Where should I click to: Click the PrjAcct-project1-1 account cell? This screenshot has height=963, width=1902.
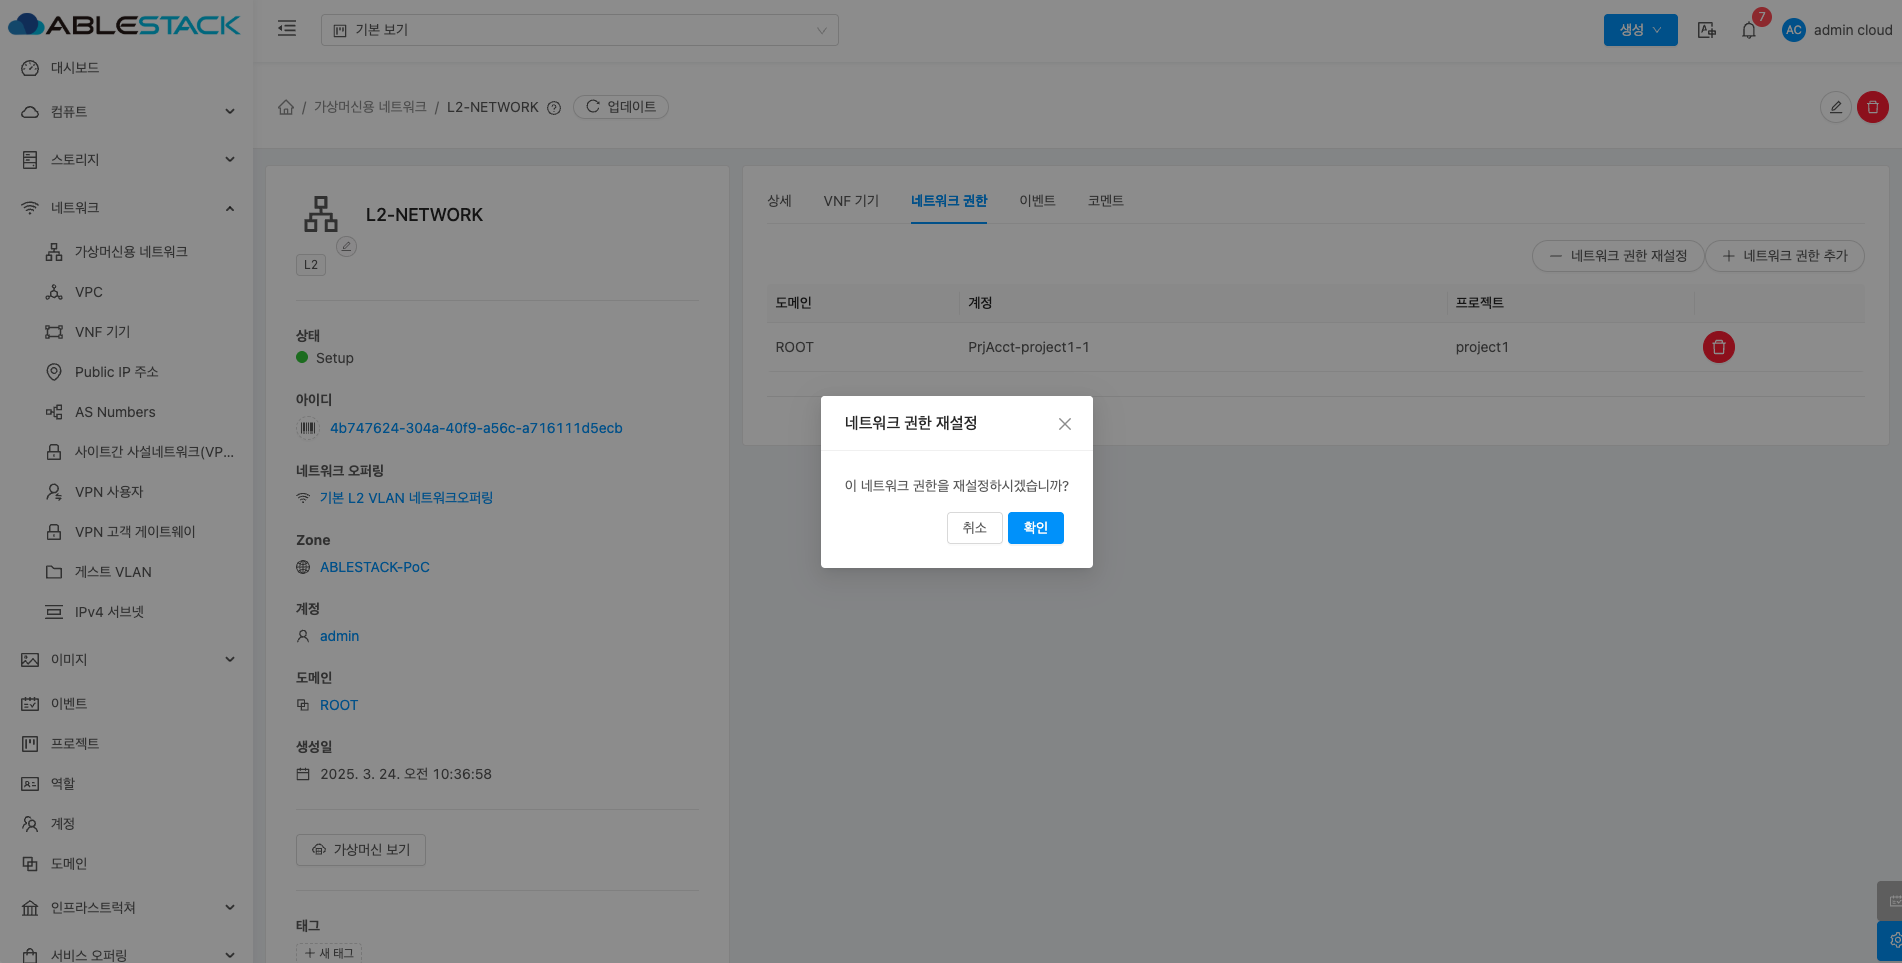(1029, 347)
